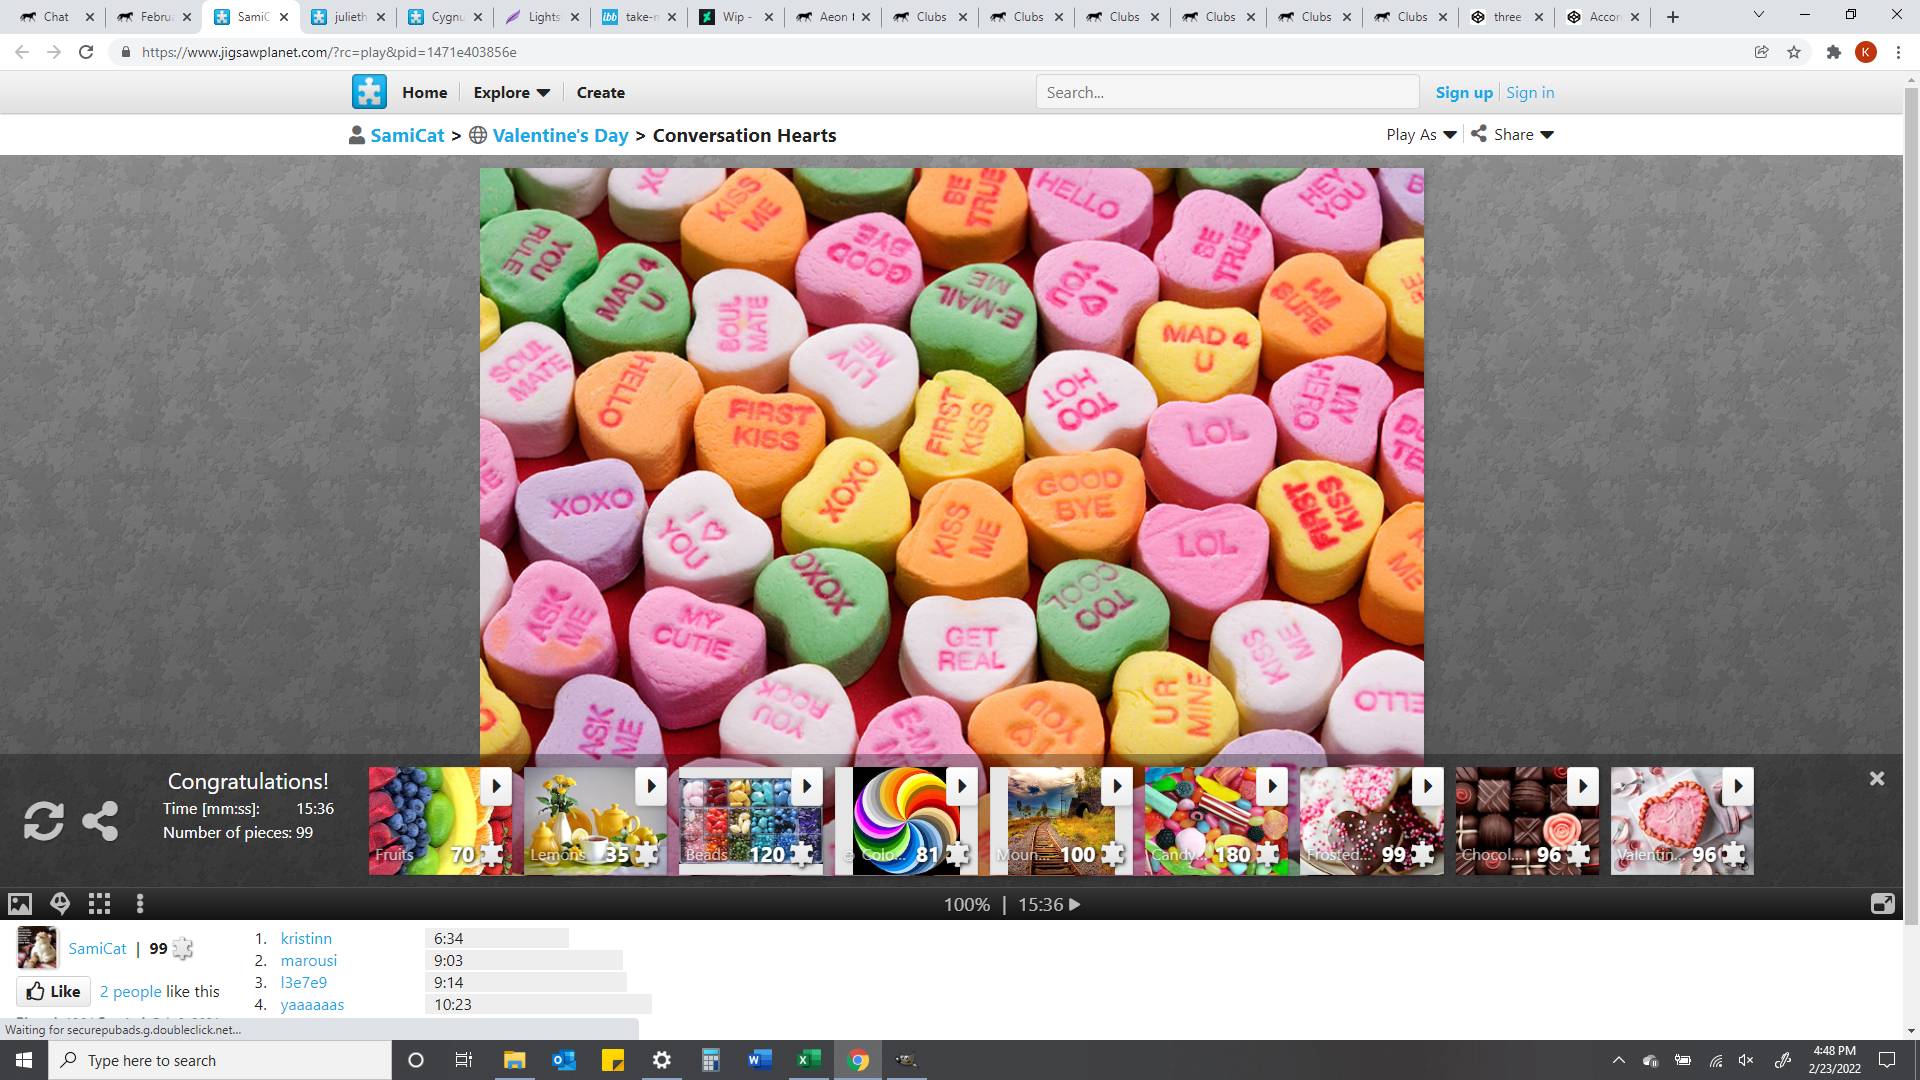The height and width of the screenshot is (1080, 1920).
Task: Click the Sign up link
Action: (x=1464, y=92)
